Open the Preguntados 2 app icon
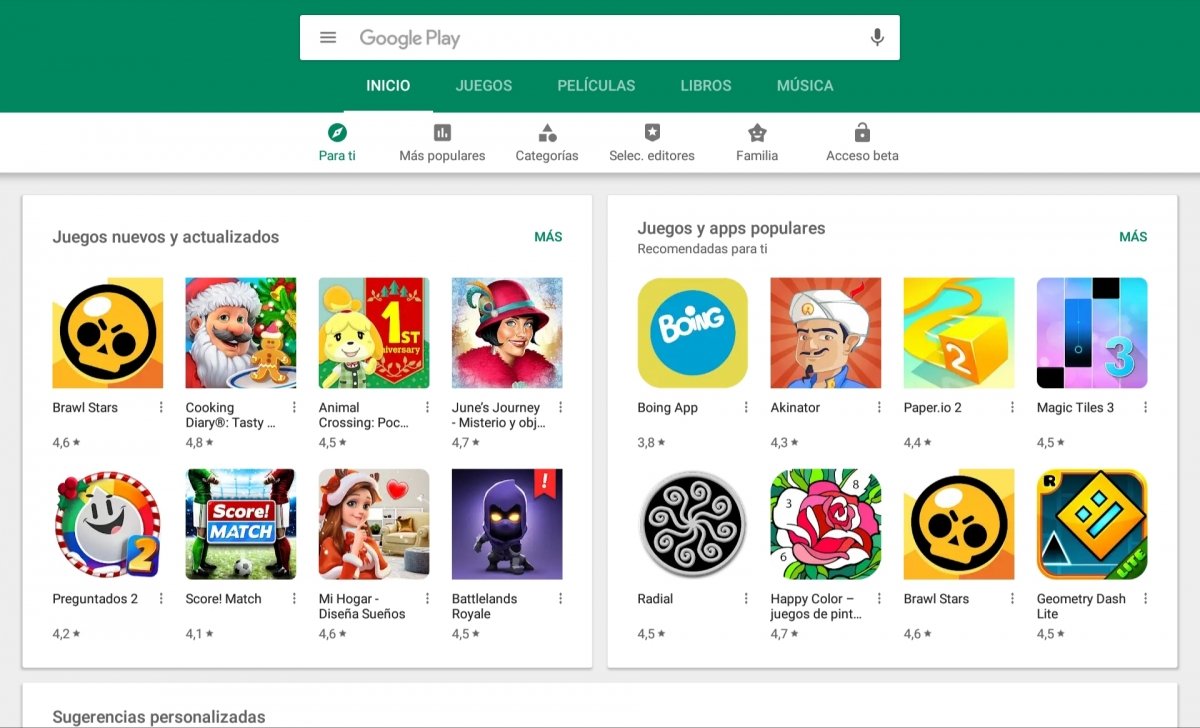 pos(108,524)
